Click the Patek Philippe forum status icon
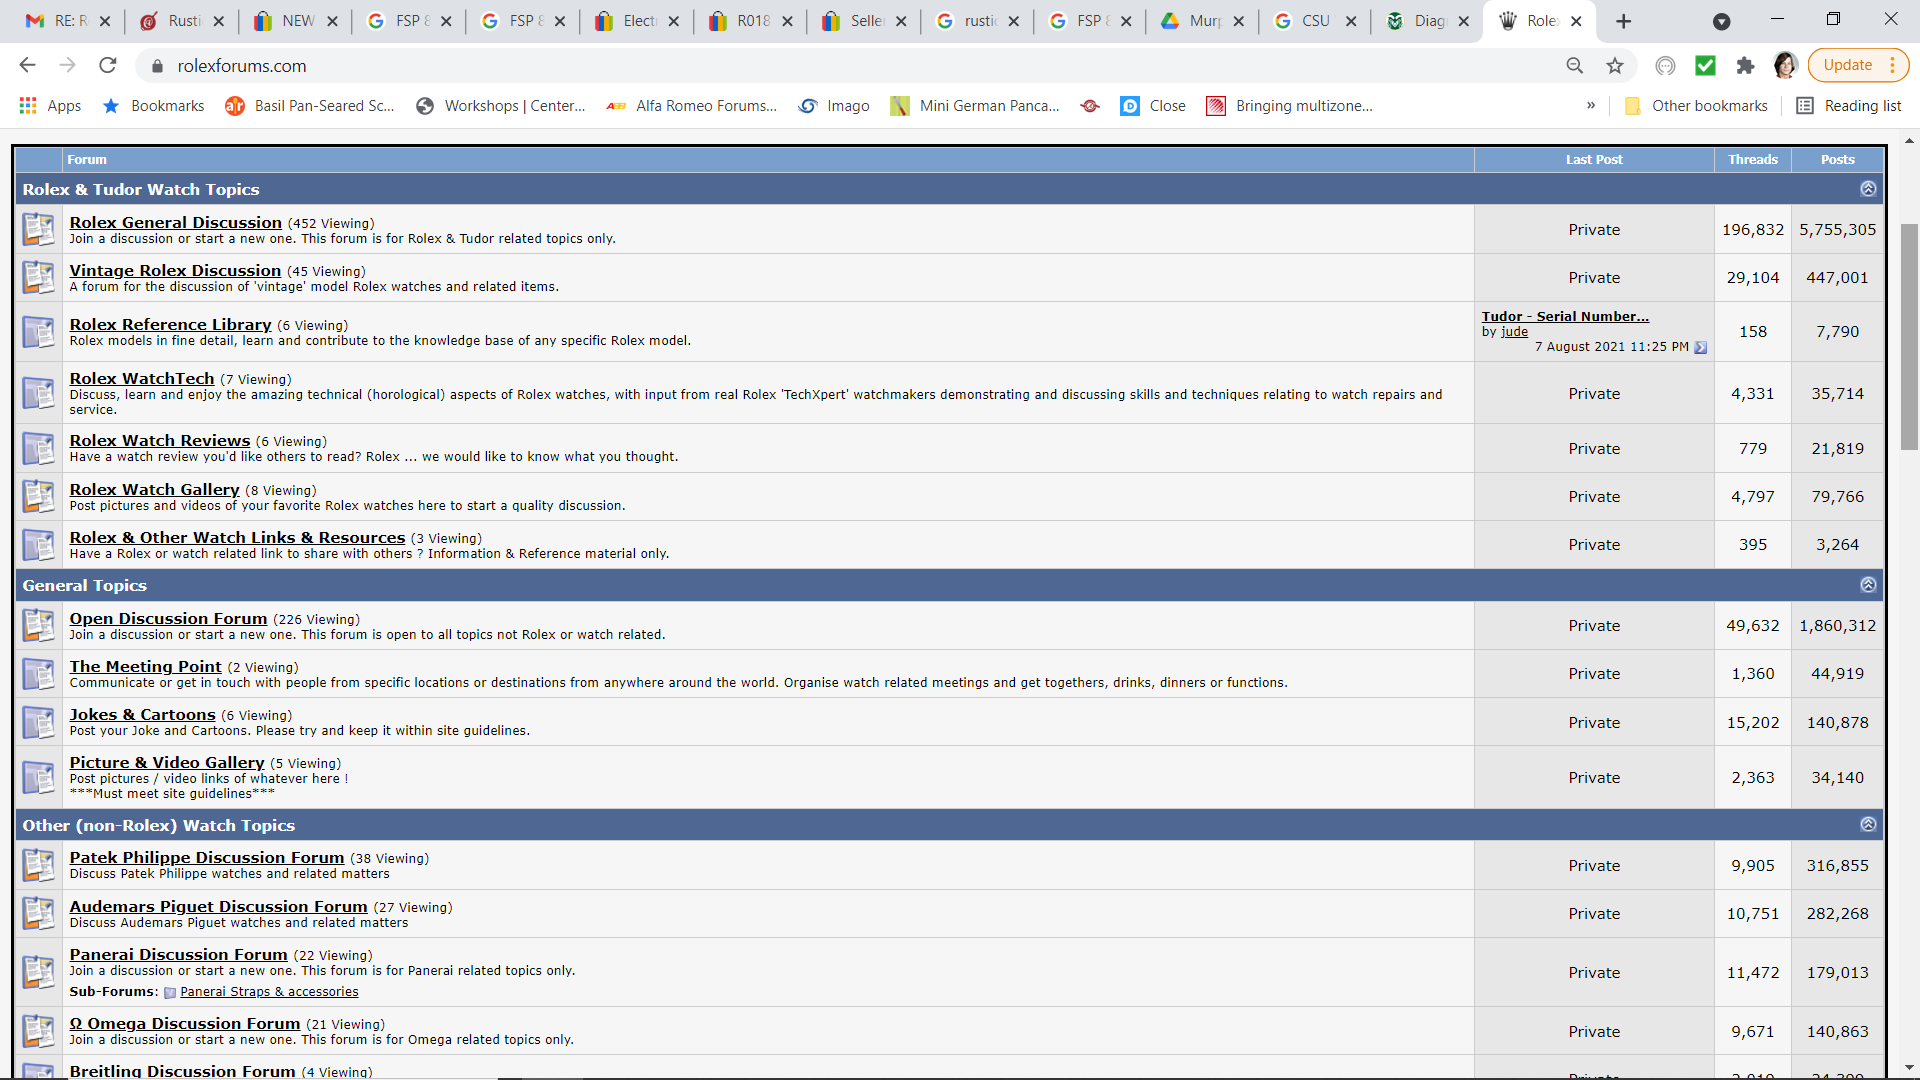 tap(39, 865)
